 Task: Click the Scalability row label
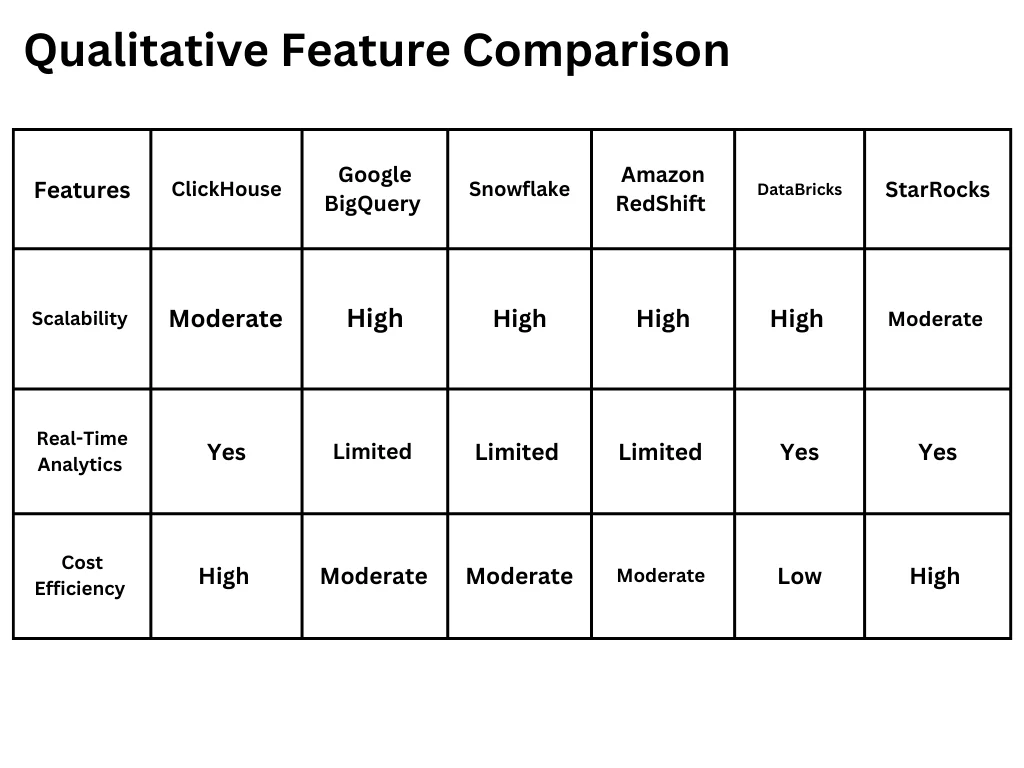[x=80, y=319]
